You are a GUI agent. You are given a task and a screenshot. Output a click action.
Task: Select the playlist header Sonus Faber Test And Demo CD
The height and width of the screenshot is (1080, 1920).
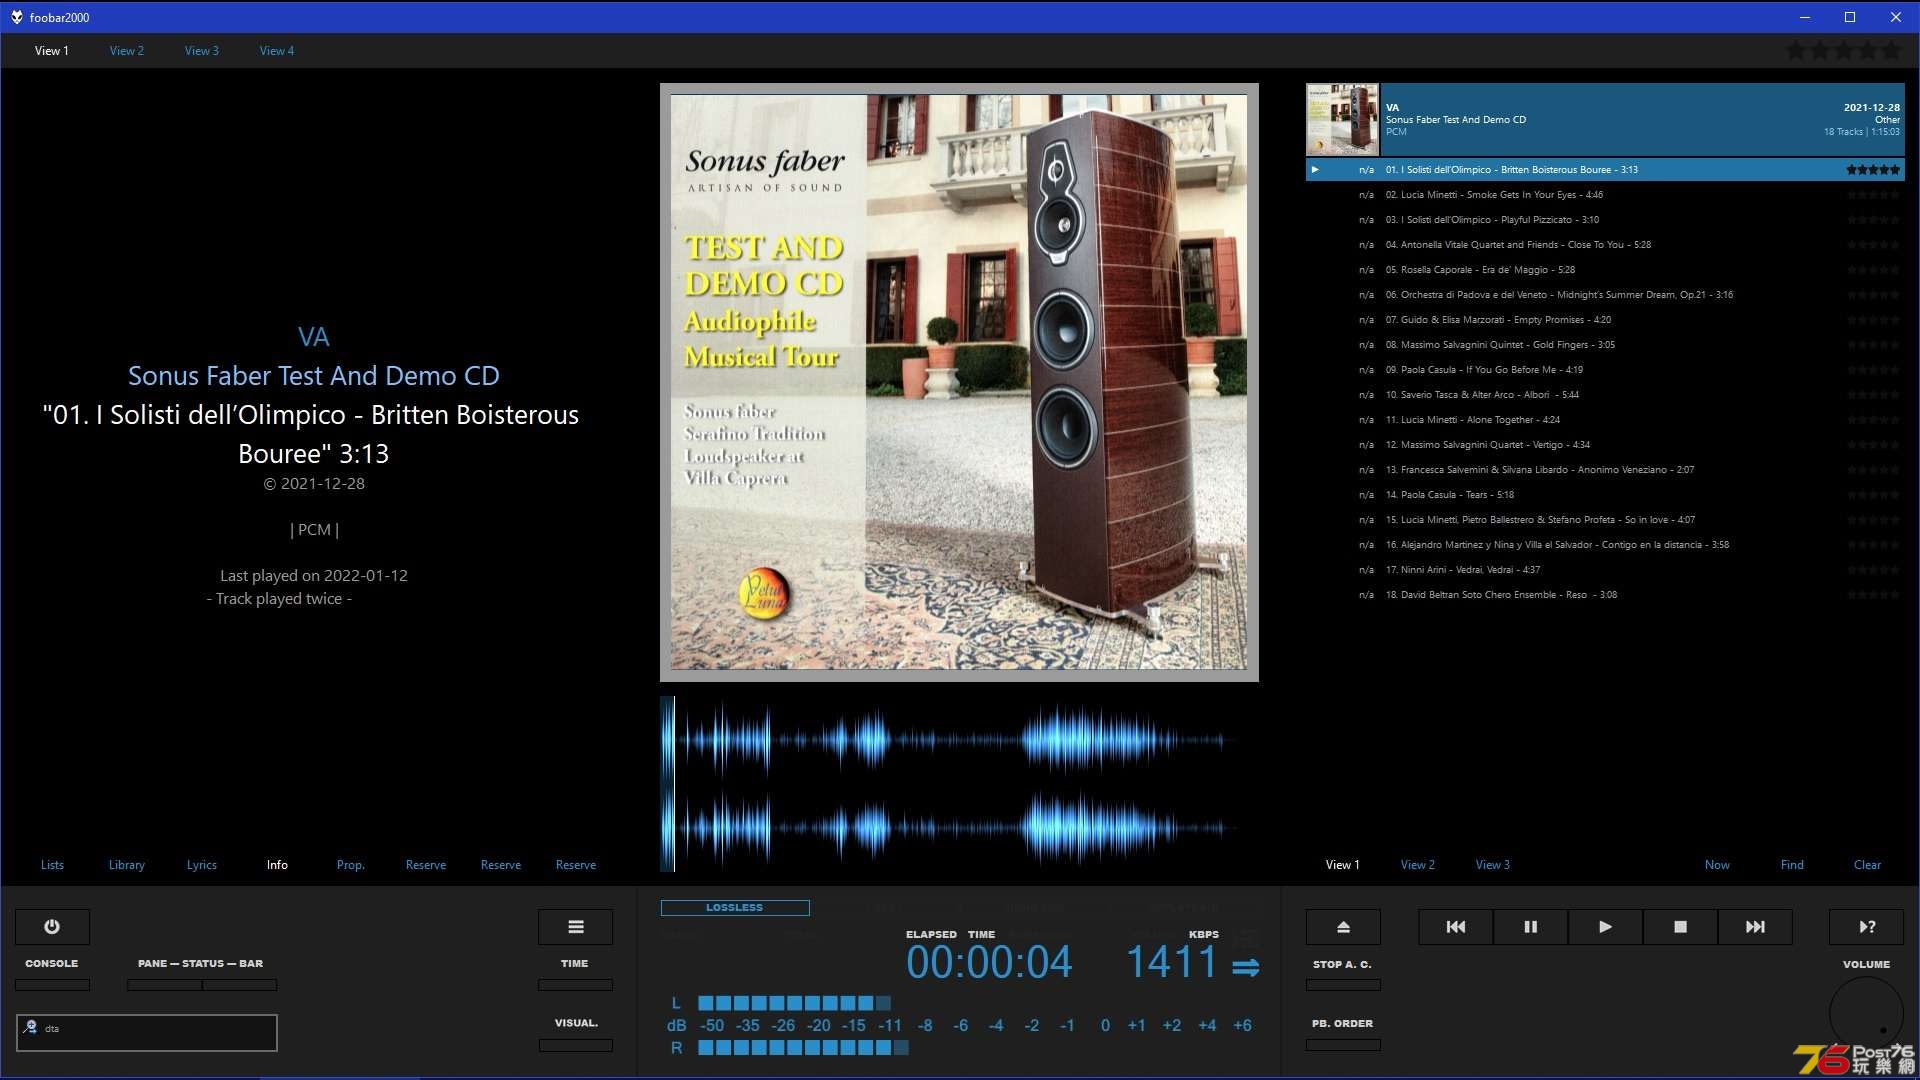click(1605, 119)
